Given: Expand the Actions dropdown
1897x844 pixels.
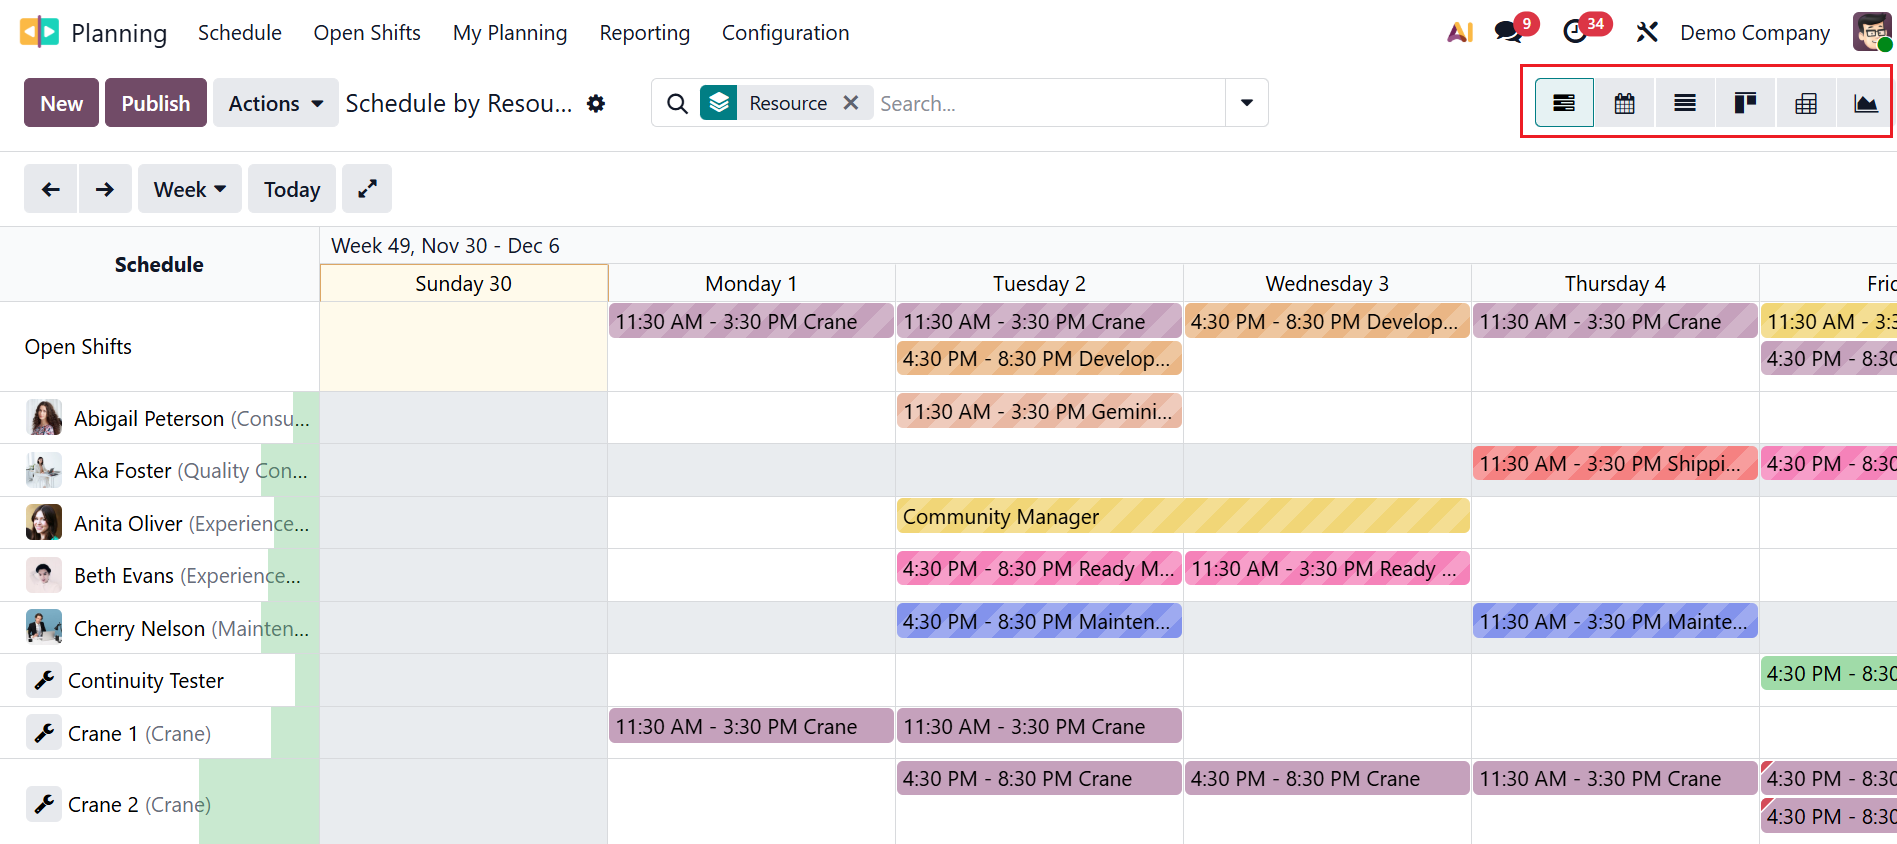Looking at the screenshot, I should 275,103.
